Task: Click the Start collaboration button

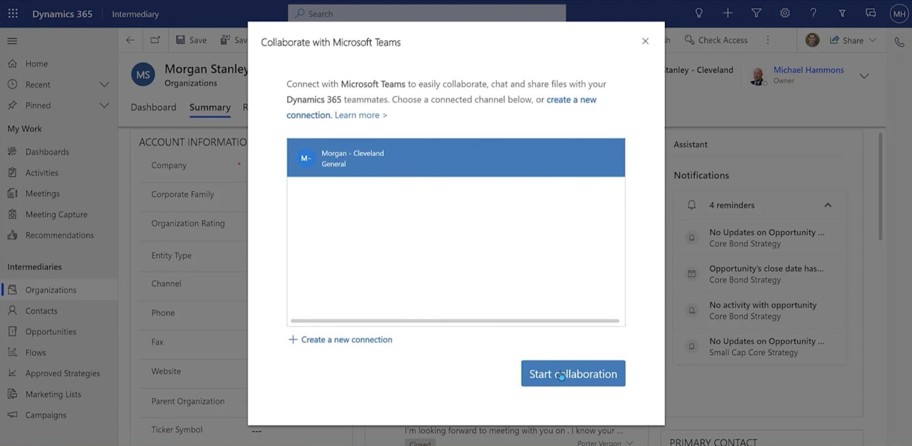Action: [573, 373]
